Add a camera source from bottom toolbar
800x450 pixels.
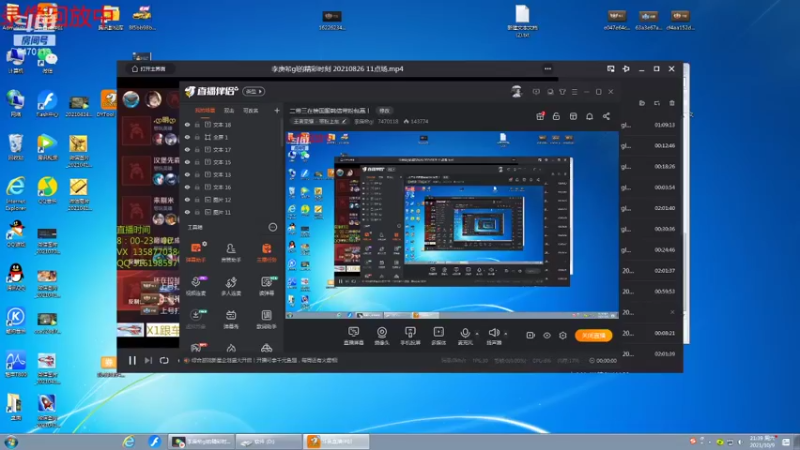tap(382, 336)
